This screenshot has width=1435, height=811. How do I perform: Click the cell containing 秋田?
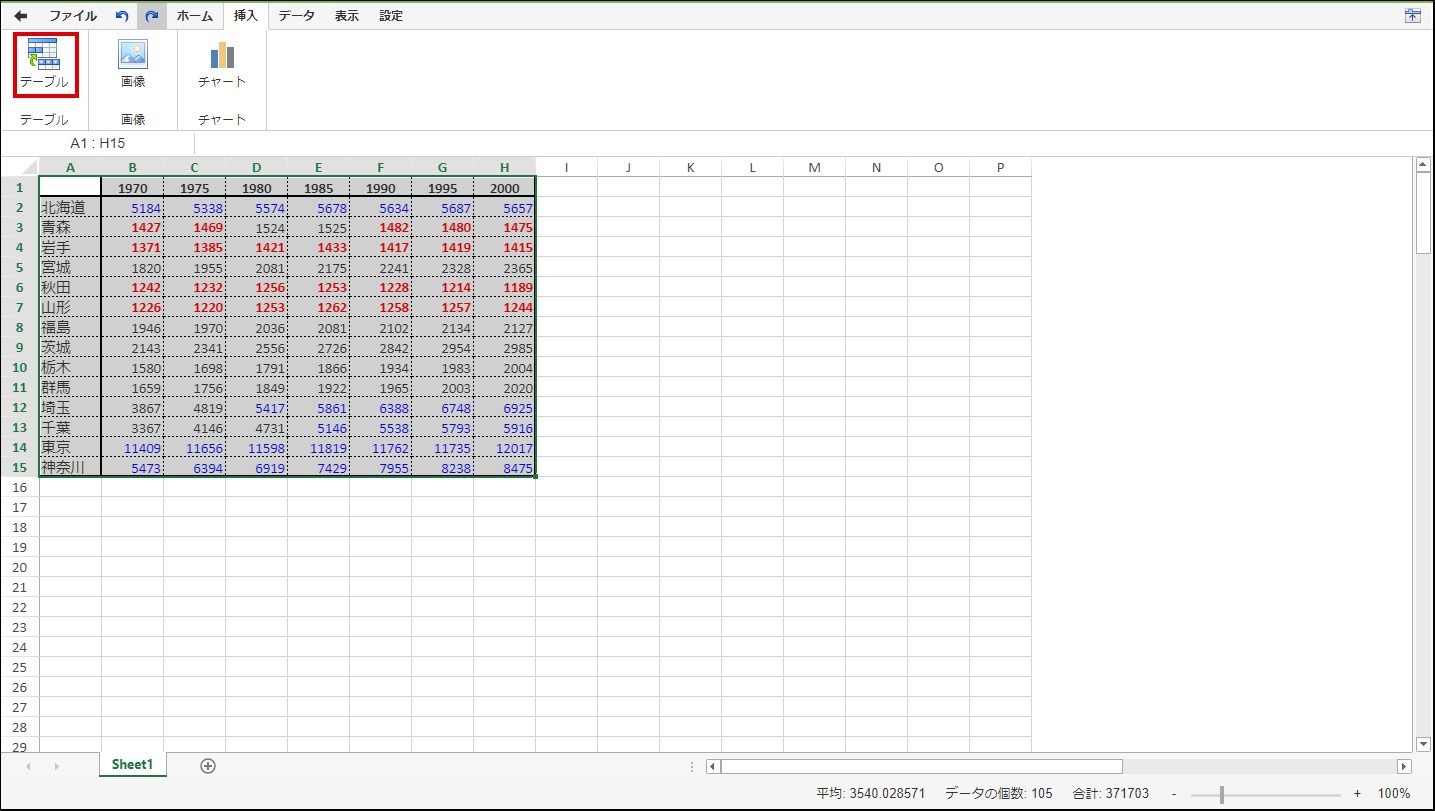point(70,287)
